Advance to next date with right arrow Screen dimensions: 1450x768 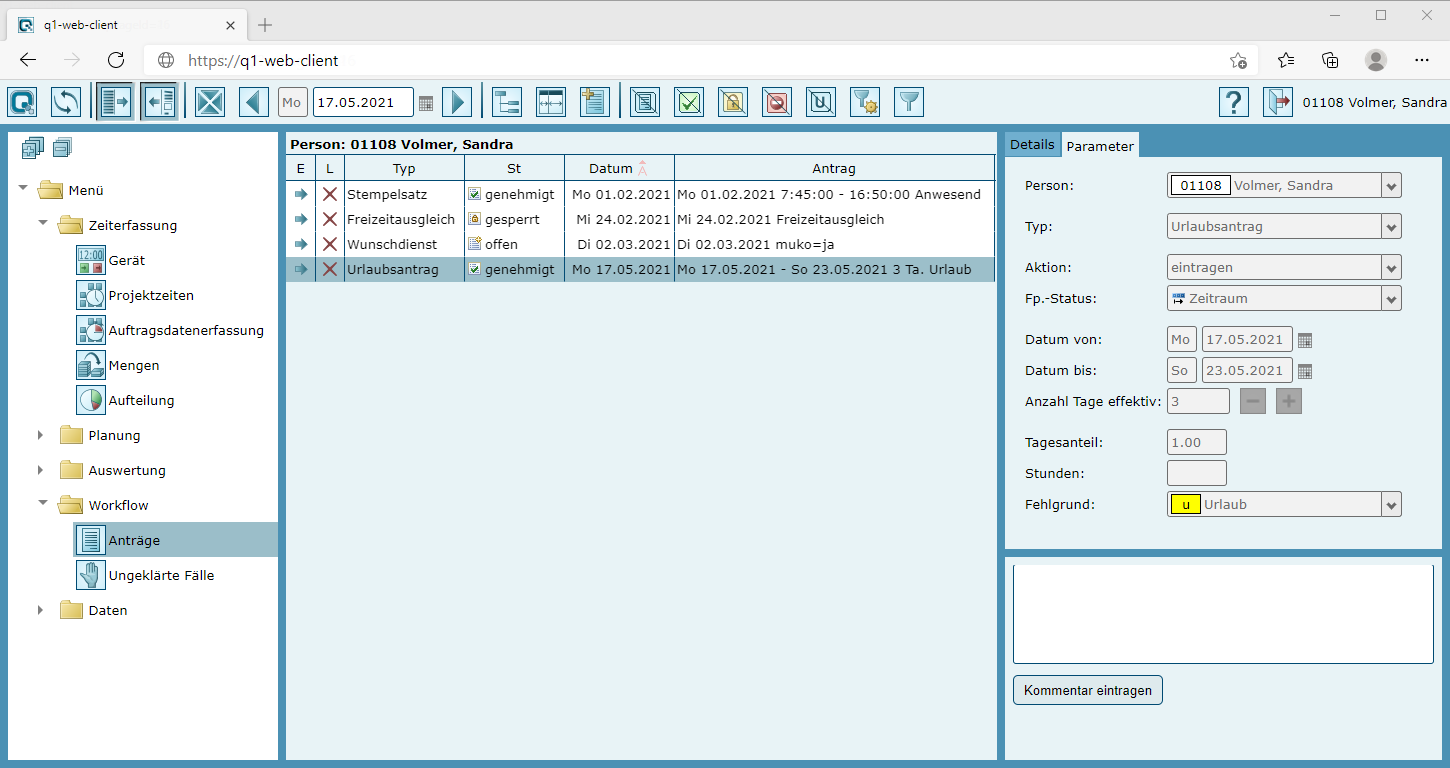pyautogui.click(x=456, y=102)
